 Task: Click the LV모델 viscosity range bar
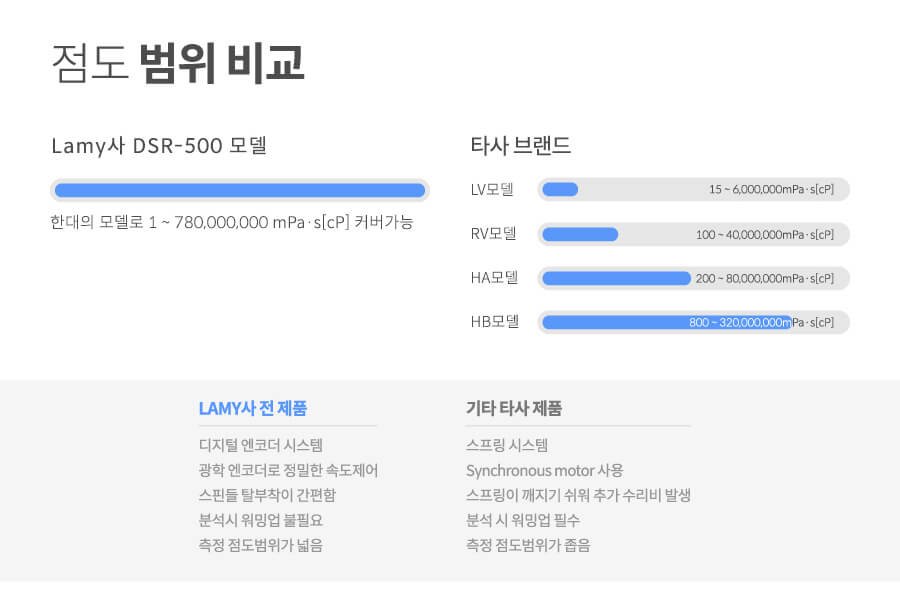pyautogui.click(x=560, y=190)
